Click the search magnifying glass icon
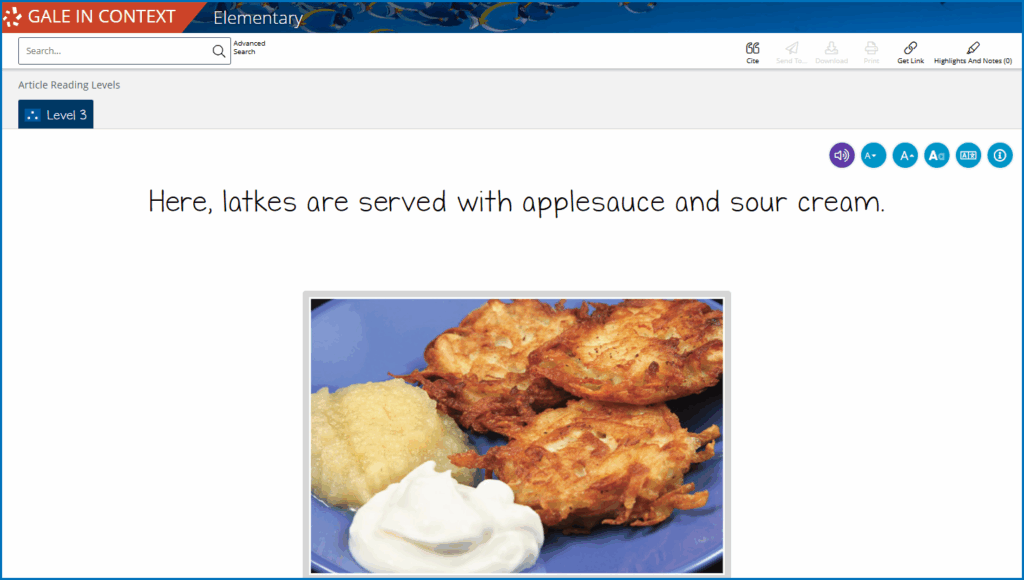 219,51
